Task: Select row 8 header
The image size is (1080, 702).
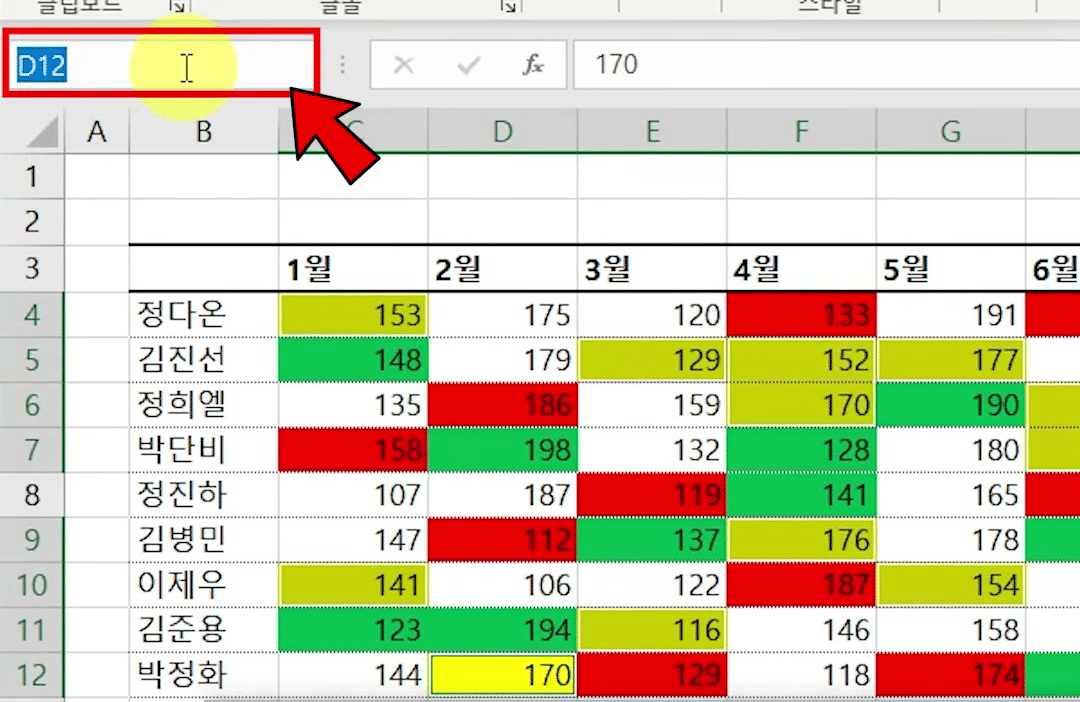Action: pos(32,495)
